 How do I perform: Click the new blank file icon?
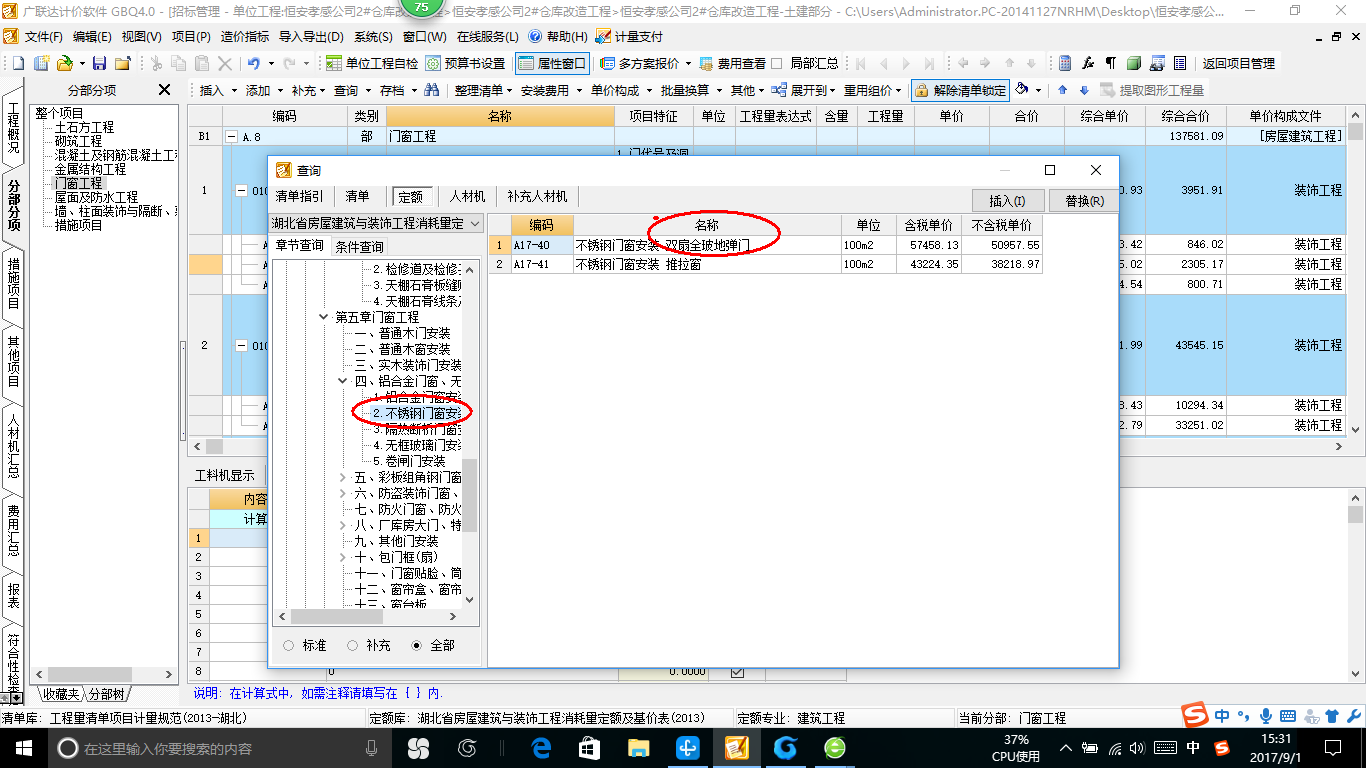(18, 63)
